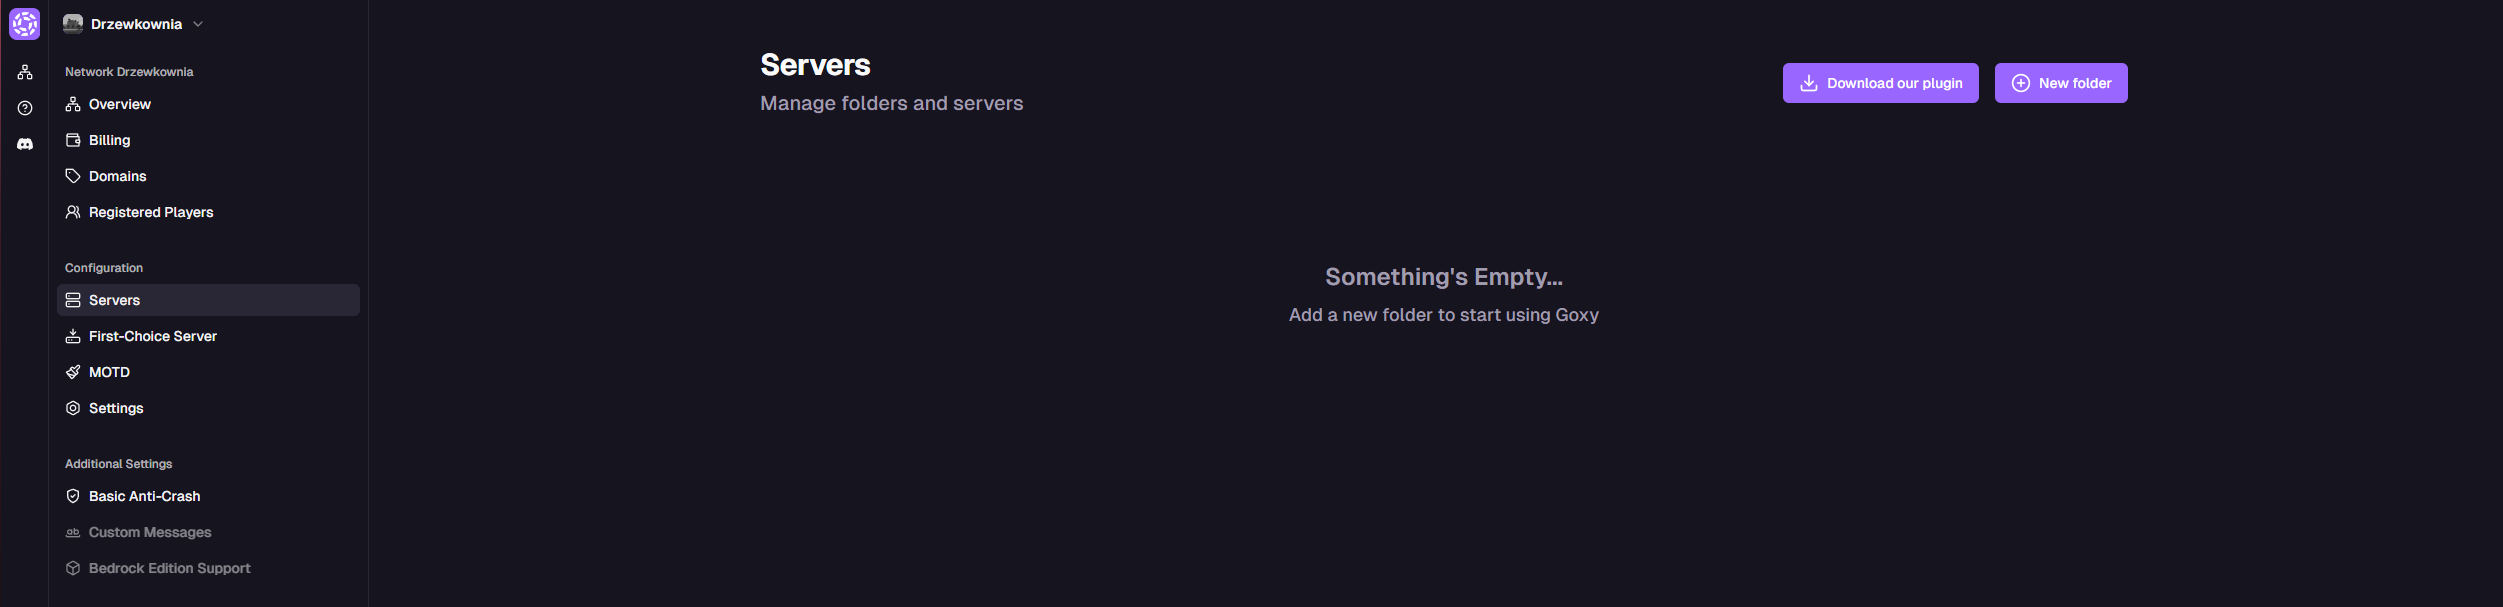Click the Billing wallet icon

[x=72, y=139]
